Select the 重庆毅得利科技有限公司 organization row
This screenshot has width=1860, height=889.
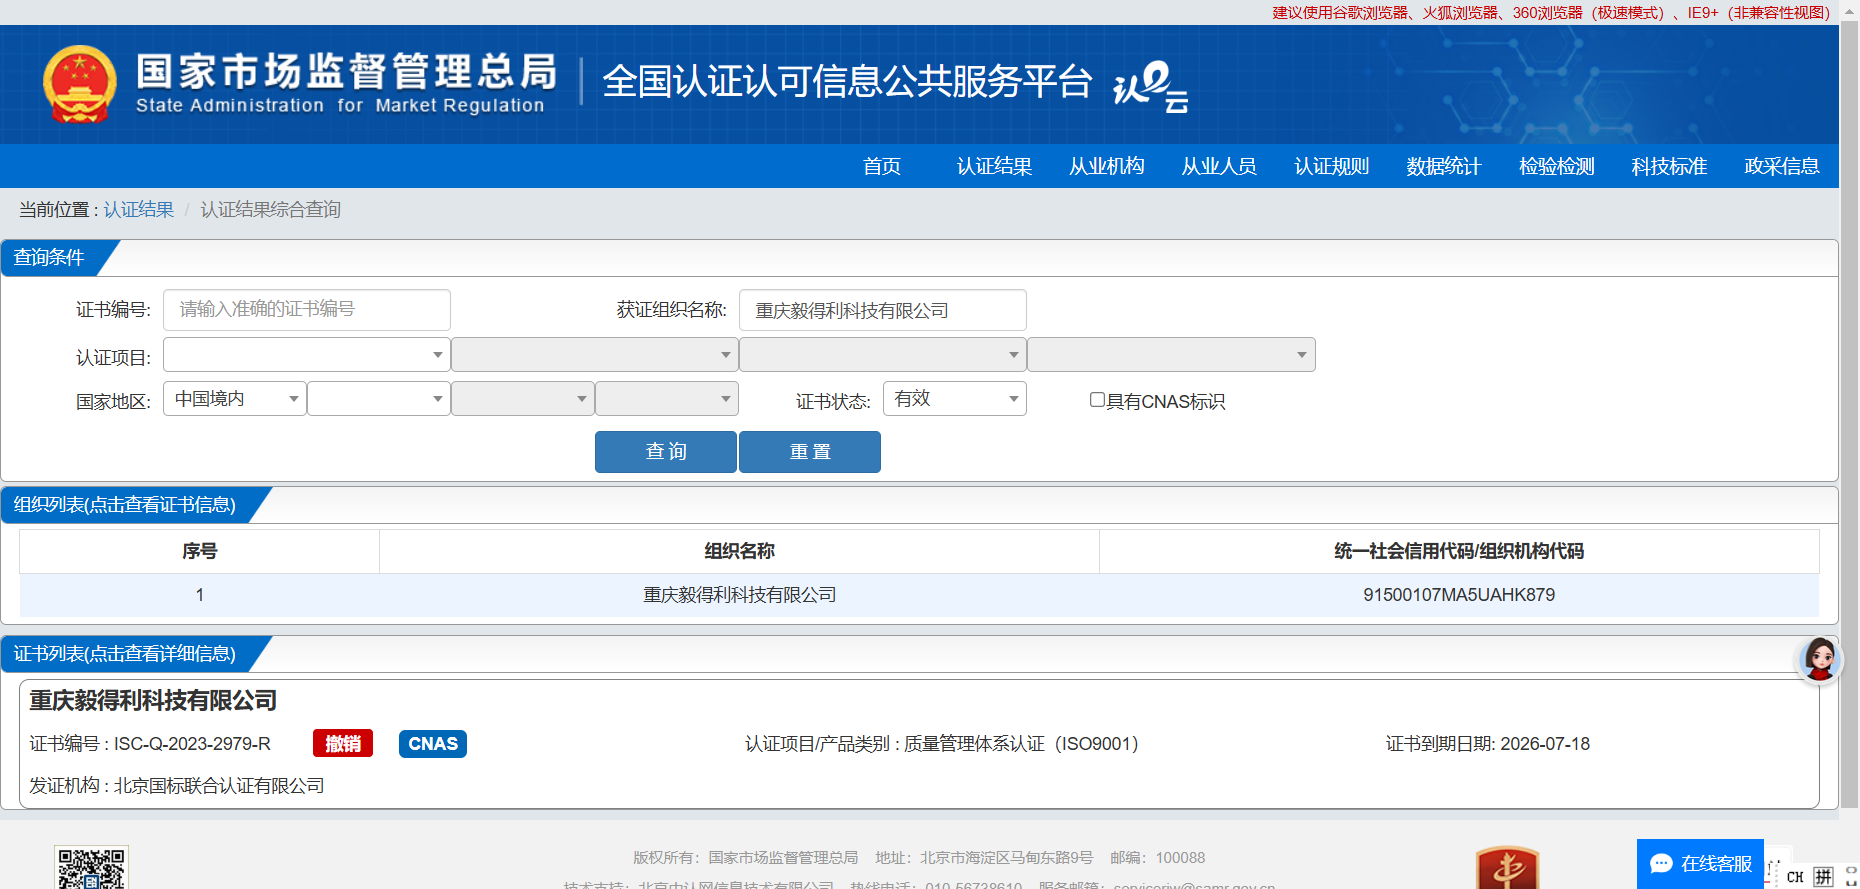739,595
